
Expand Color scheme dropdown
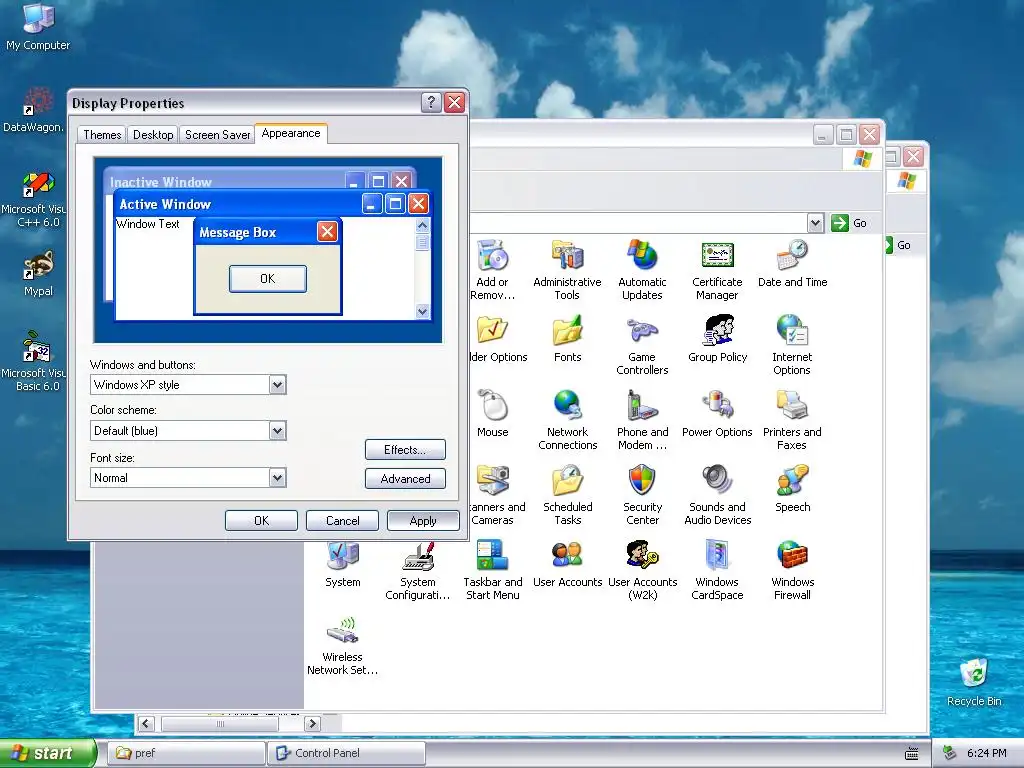pyautogui.click(x=277, y=430)
